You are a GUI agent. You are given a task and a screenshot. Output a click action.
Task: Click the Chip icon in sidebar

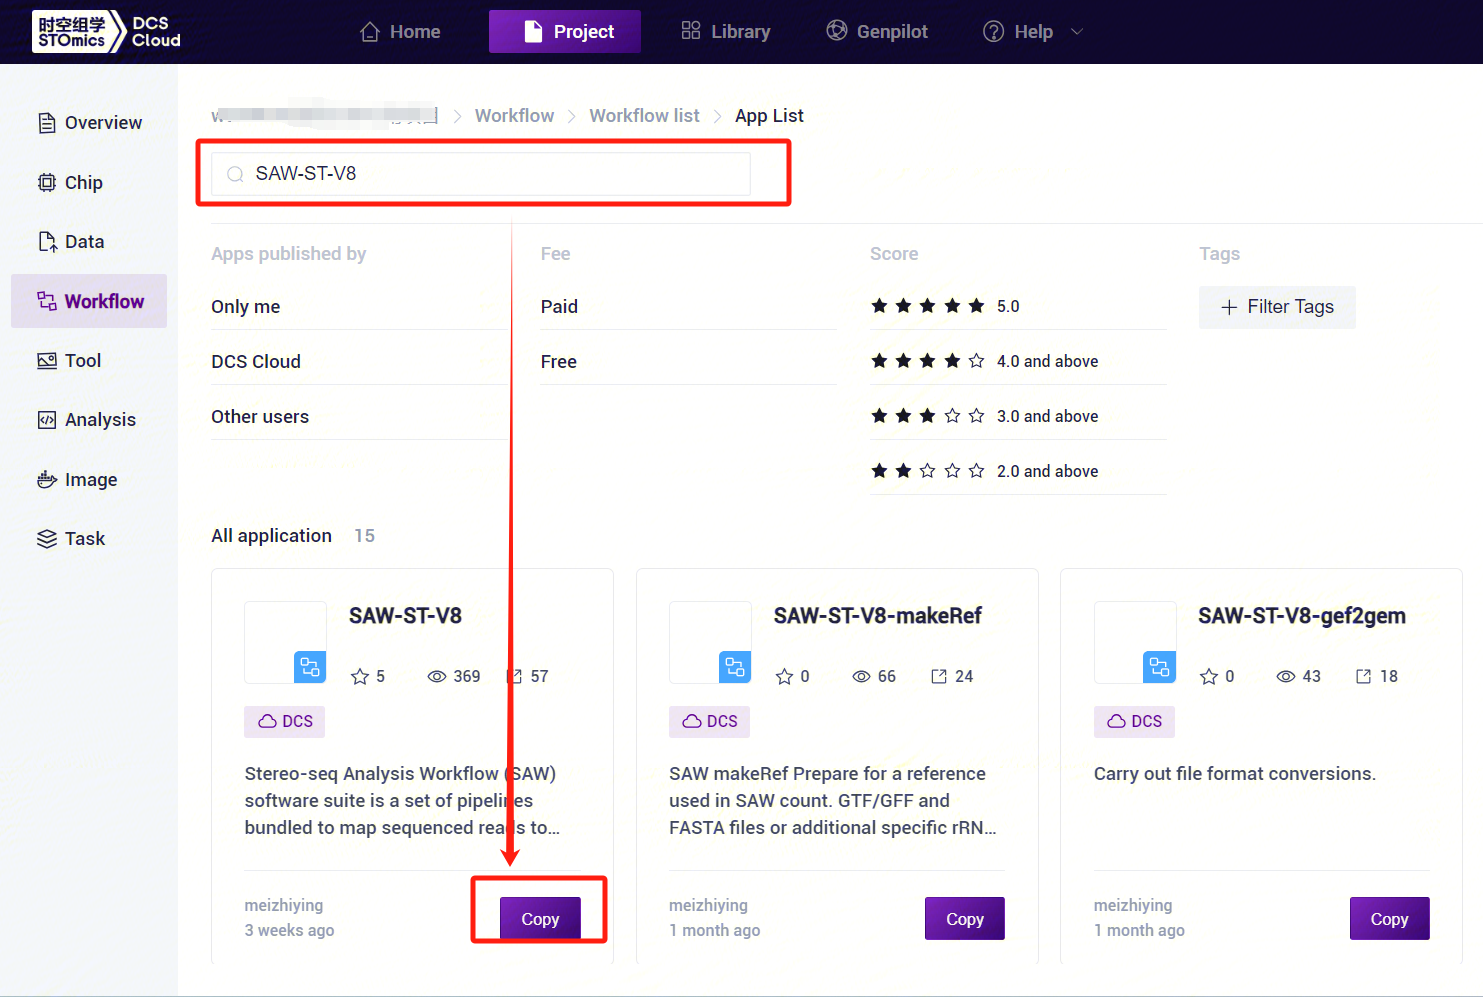tap(47, 182)
